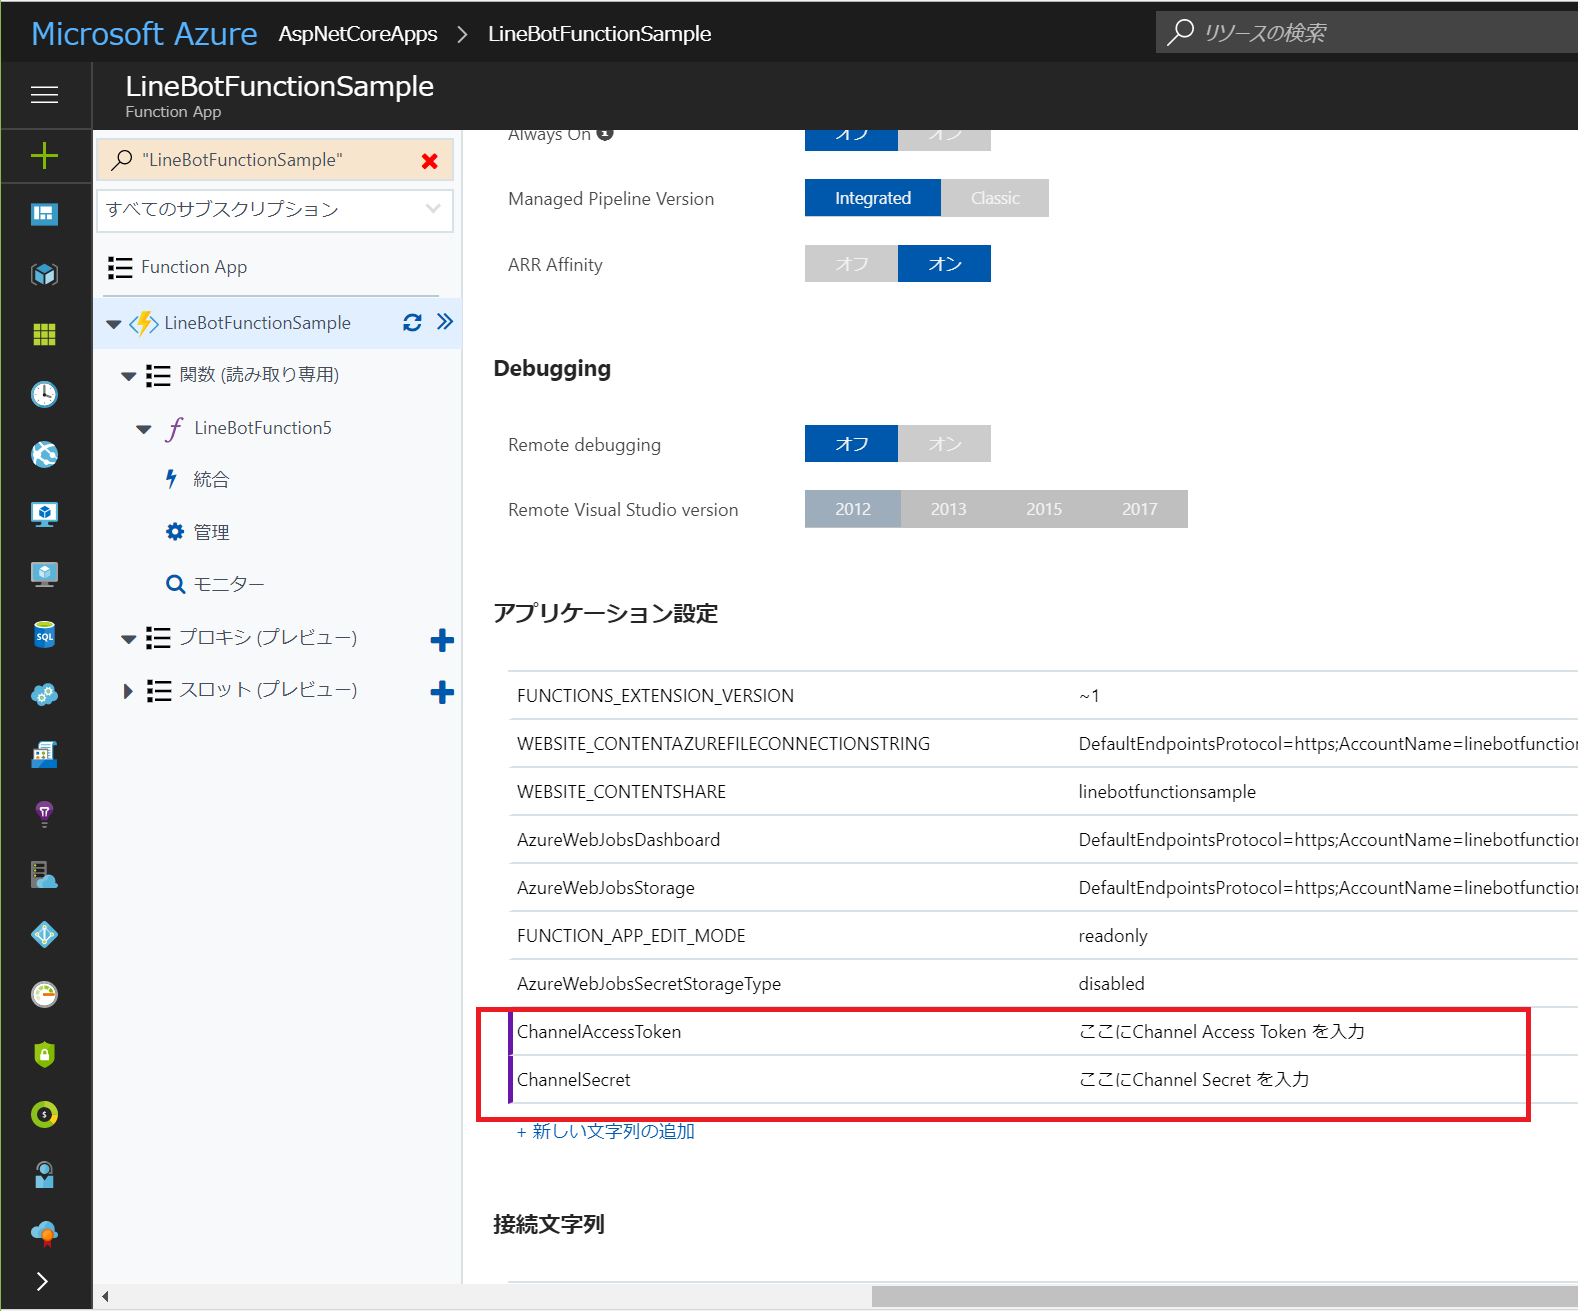The image size is (1578, 1311).
Task: Select Visual Studio version 2012
Action: (x=853, y=509)
